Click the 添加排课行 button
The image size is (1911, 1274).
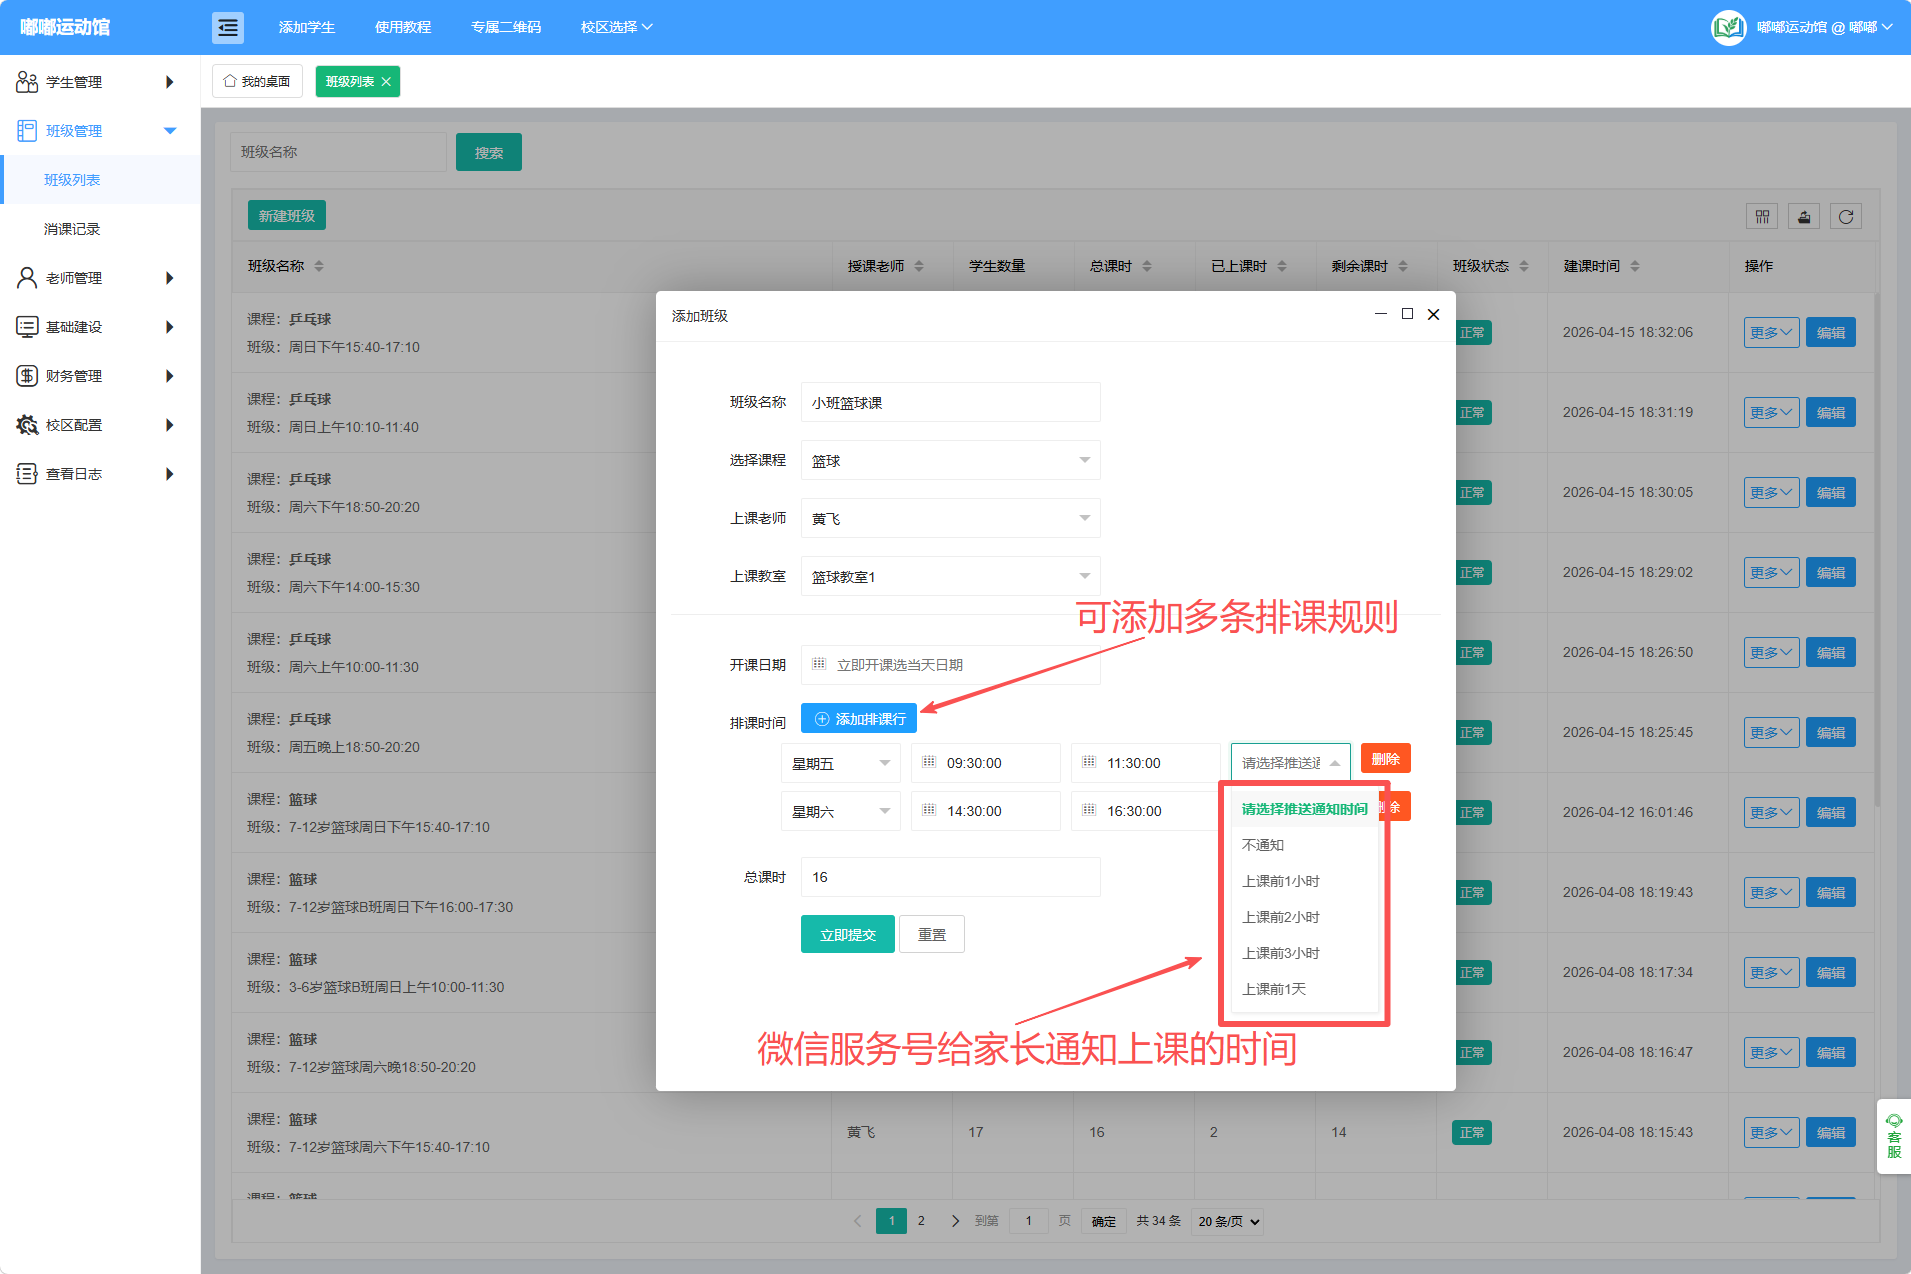pyautogui.click(x=859, y=719)
